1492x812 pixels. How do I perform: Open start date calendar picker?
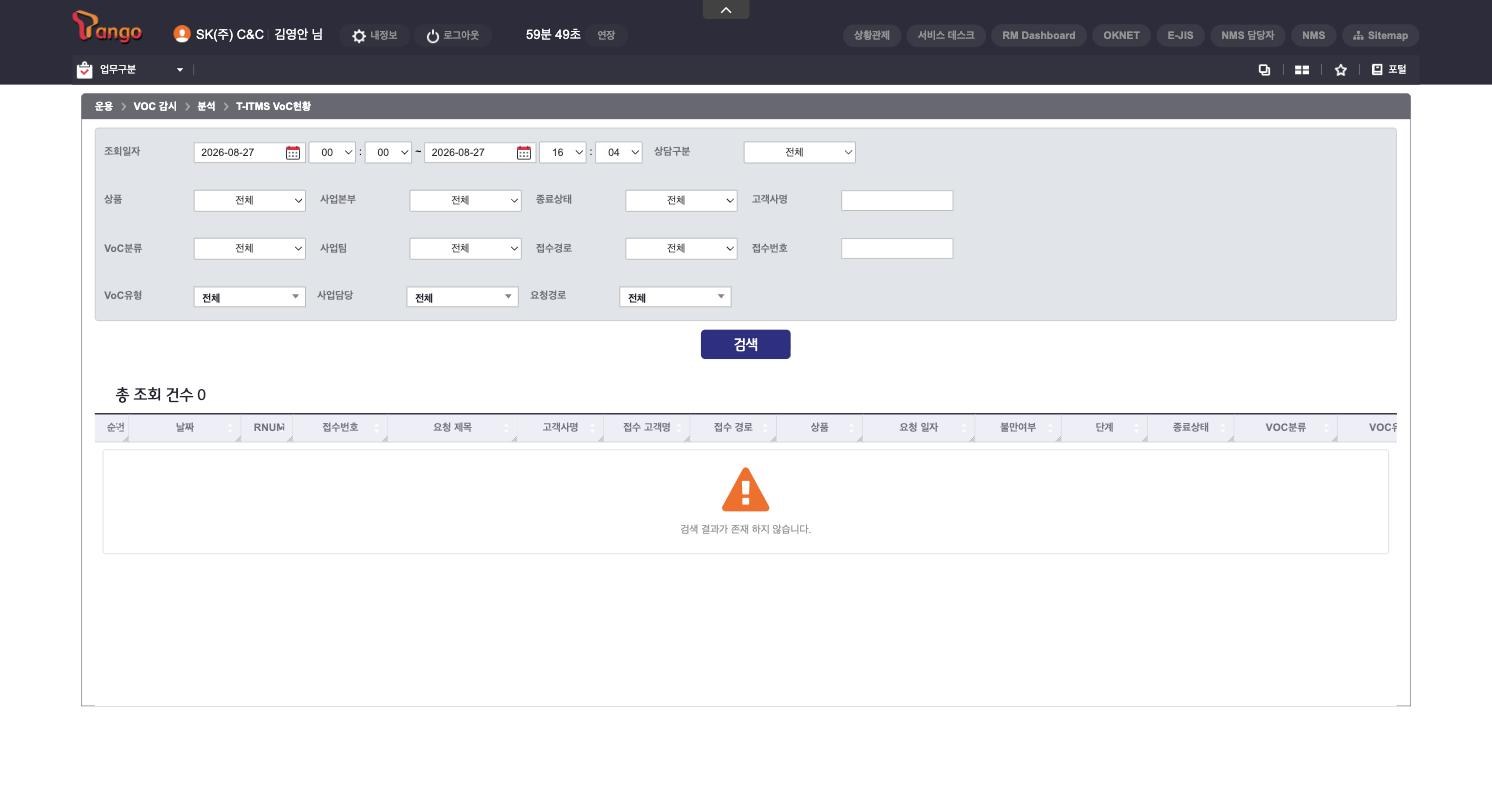(x=293, y=153)
